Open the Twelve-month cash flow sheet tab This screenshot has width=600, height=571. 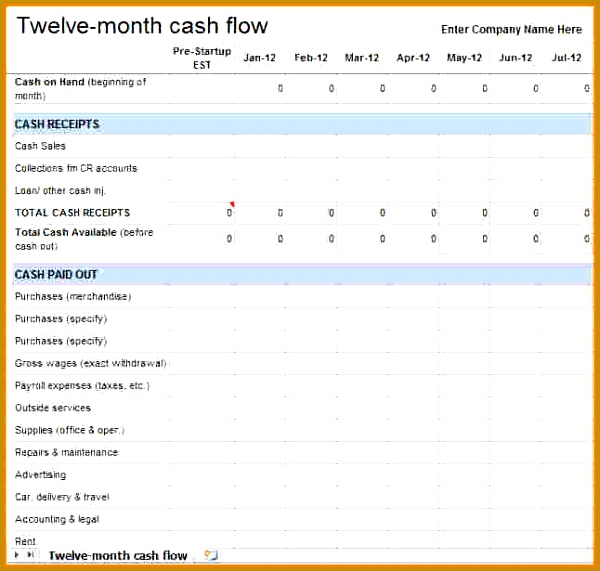click(118, 555)
